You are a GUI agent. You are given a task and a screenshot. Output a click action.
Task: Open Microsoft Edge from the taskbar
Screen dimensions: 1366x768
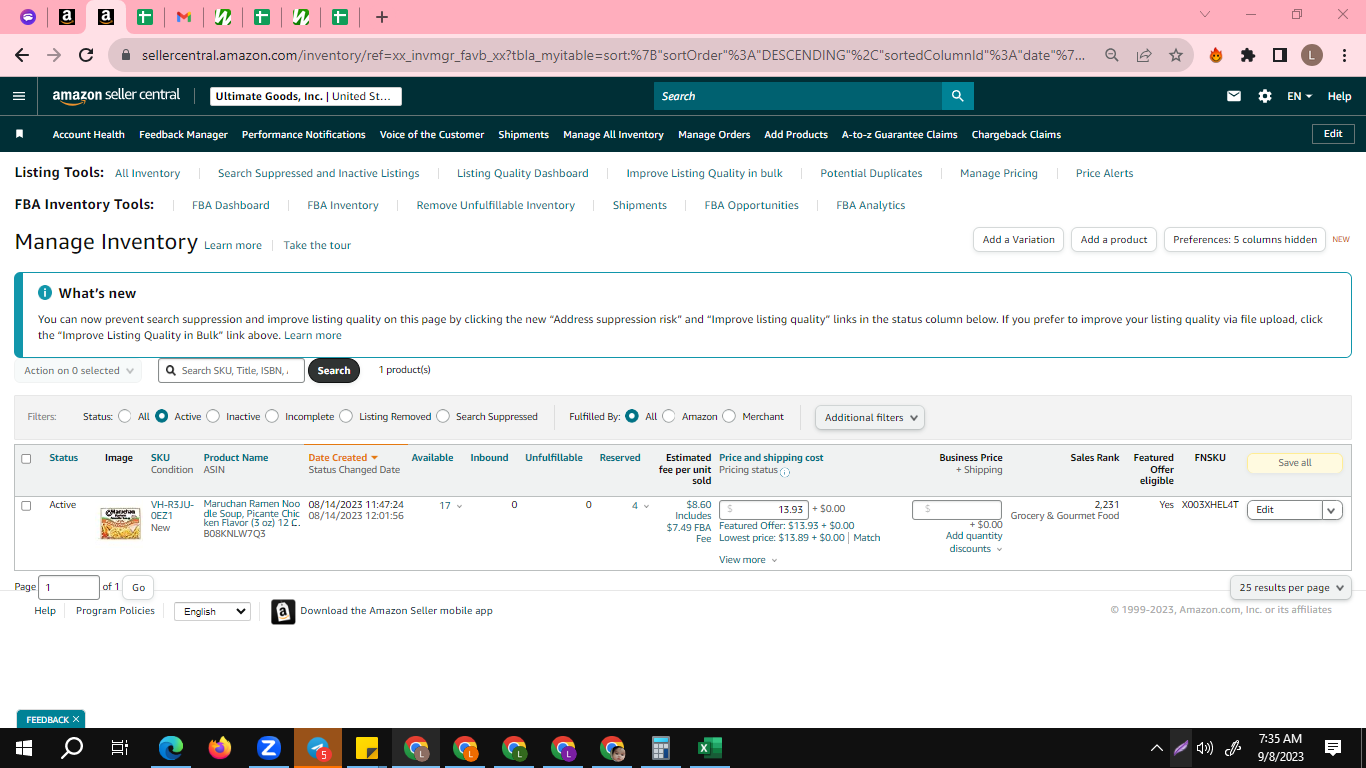tap(171, 748)
